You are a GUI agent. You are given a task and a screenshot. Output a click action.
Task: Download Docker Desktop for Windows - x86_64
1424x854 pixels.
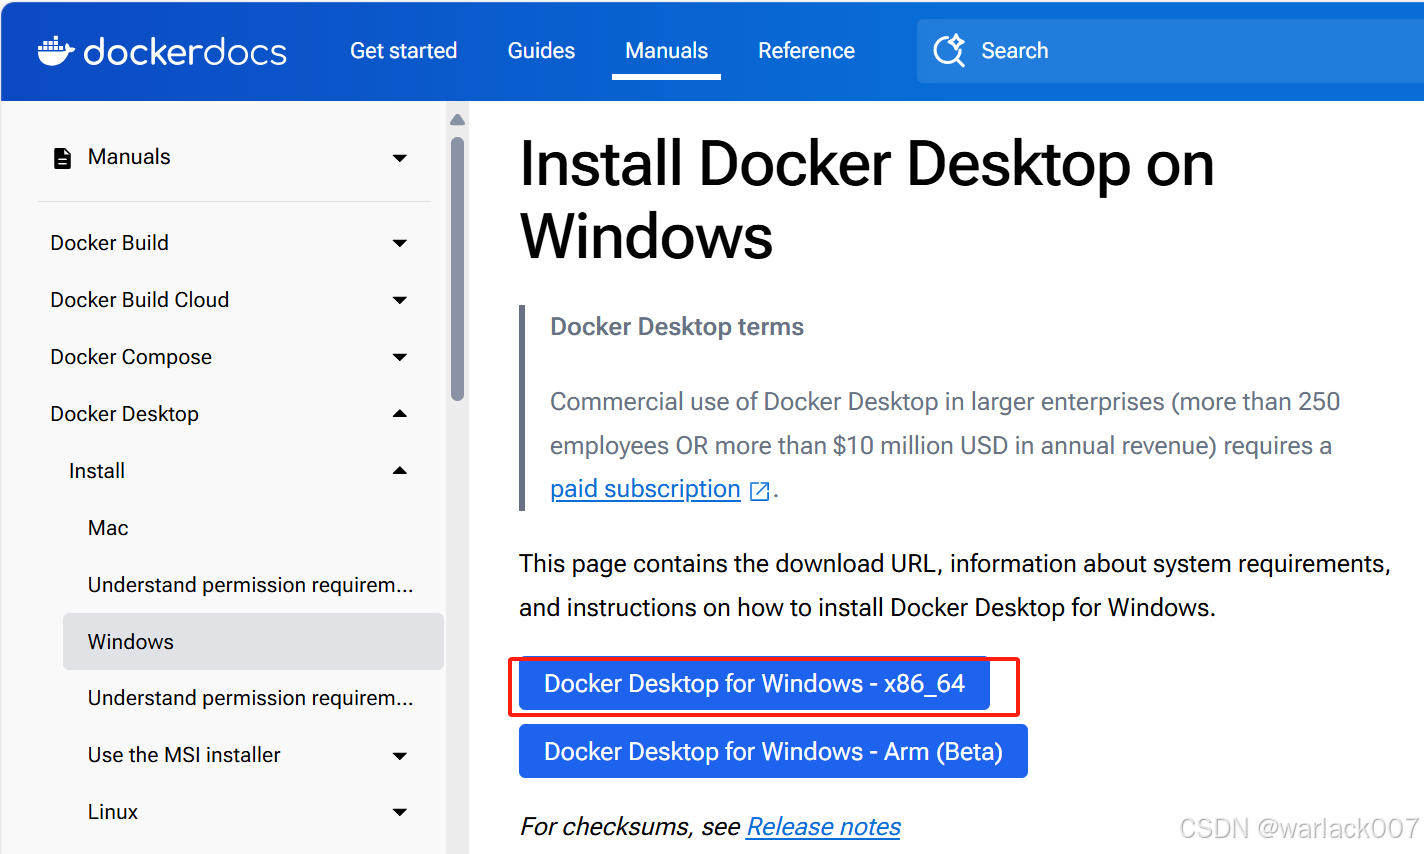pyautogui.click(x=754, y=684)
